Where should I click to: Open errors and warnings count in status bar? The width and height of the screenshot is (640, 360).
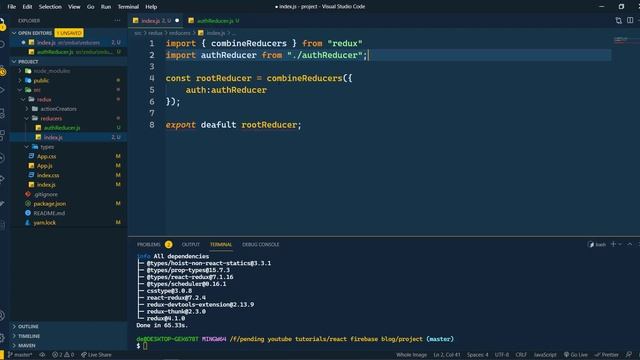coord(63,355)
